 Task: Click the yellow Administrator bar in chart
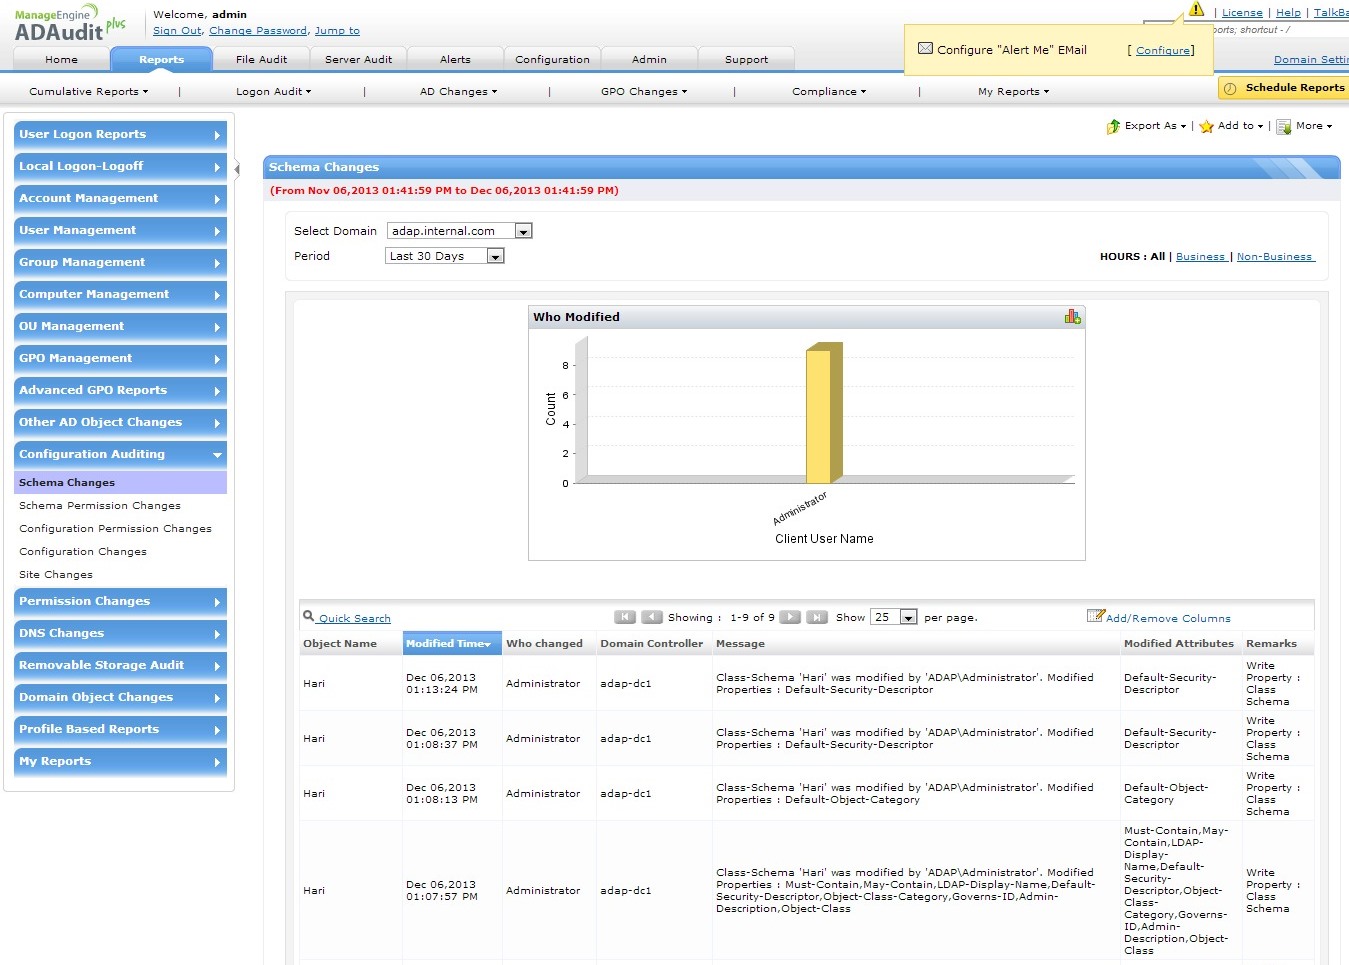820,415
